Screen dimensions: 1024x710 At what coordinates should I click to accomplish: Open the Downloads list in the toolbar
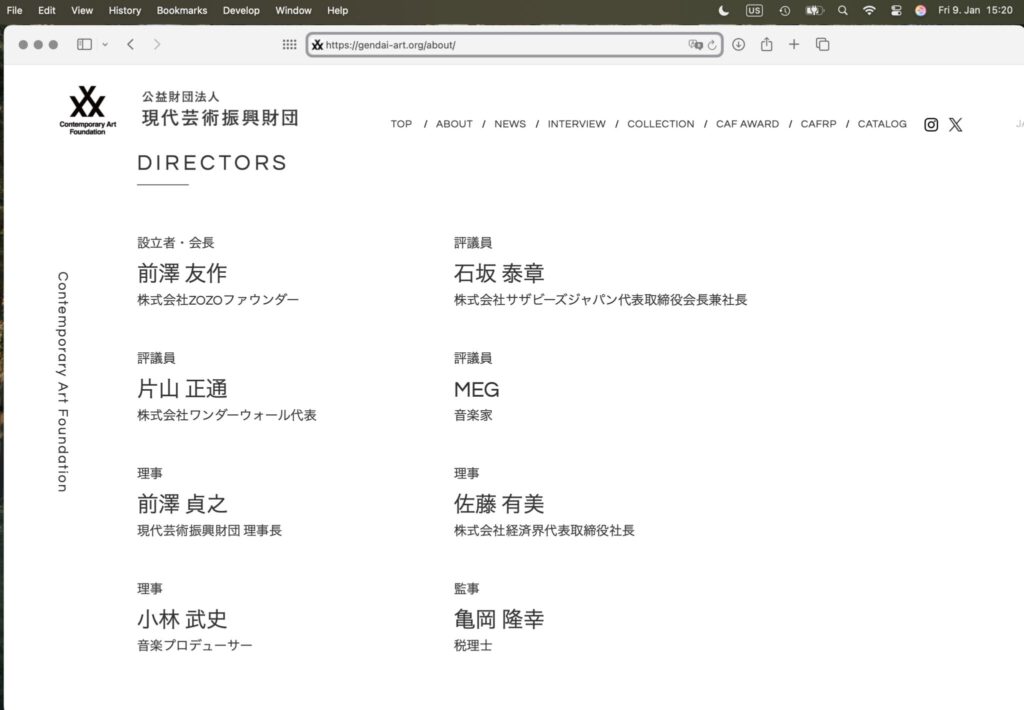tap(739, 45)
